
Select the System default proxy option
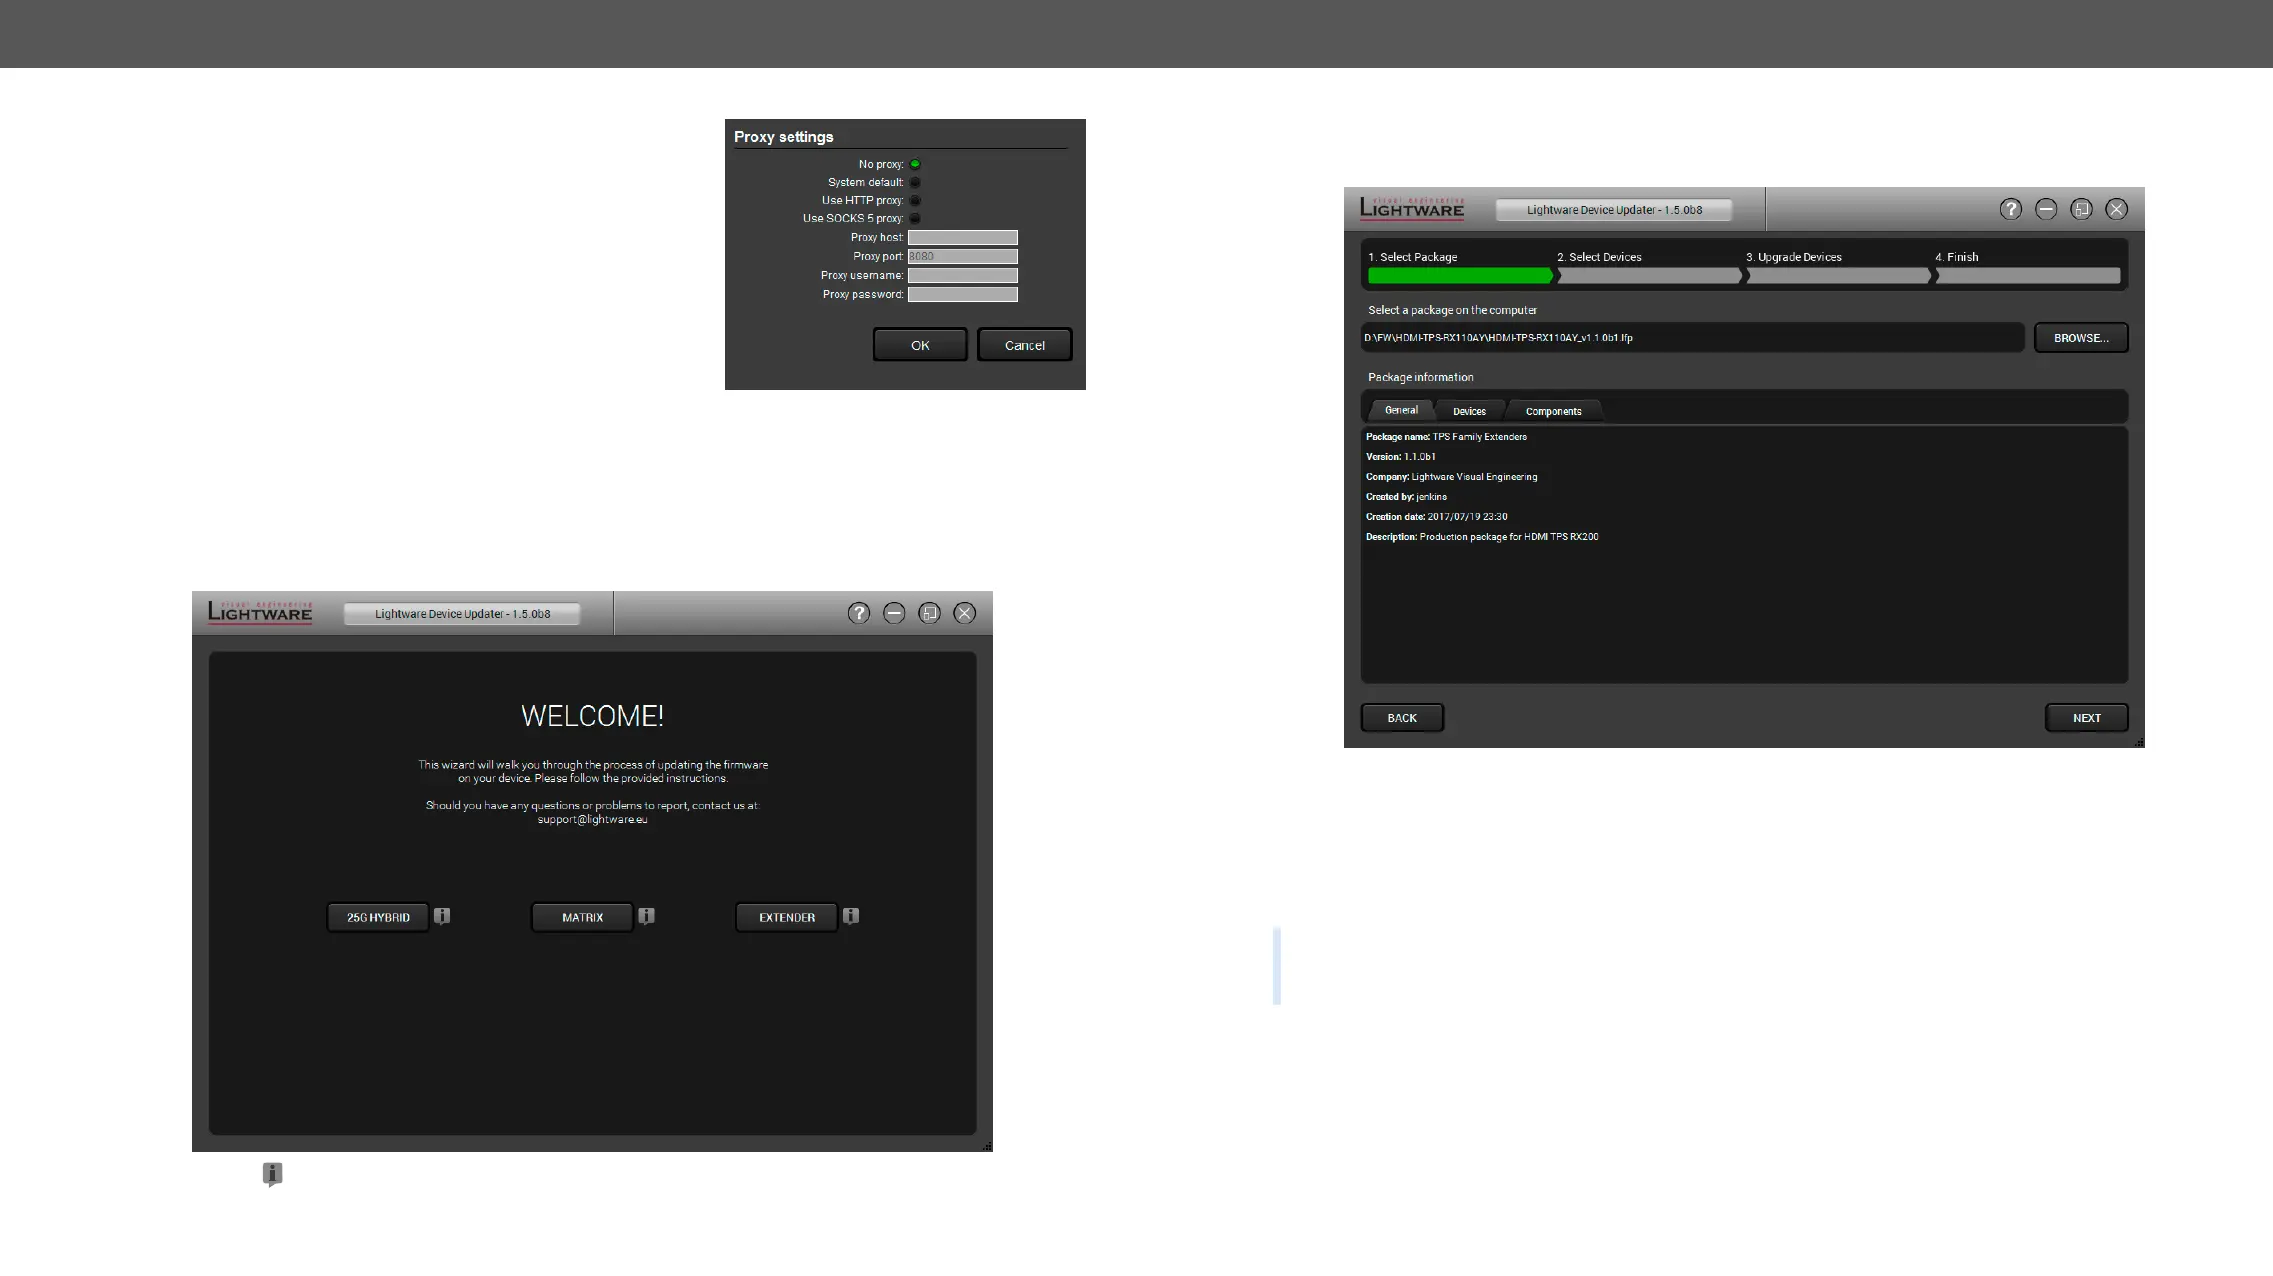tap(915, 182)
